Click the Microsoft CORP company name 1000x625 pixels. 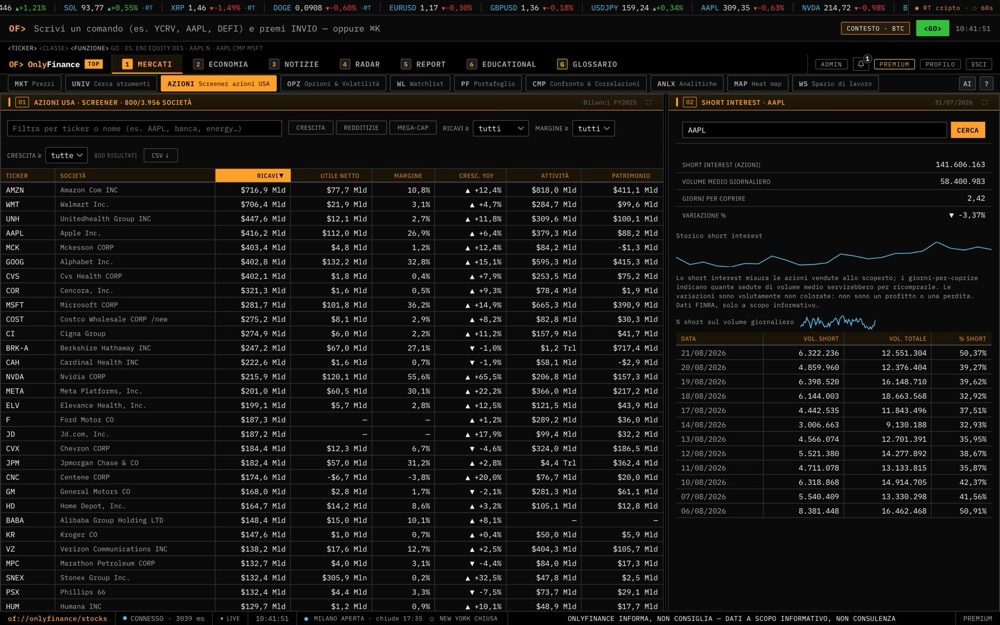(89, 305)
